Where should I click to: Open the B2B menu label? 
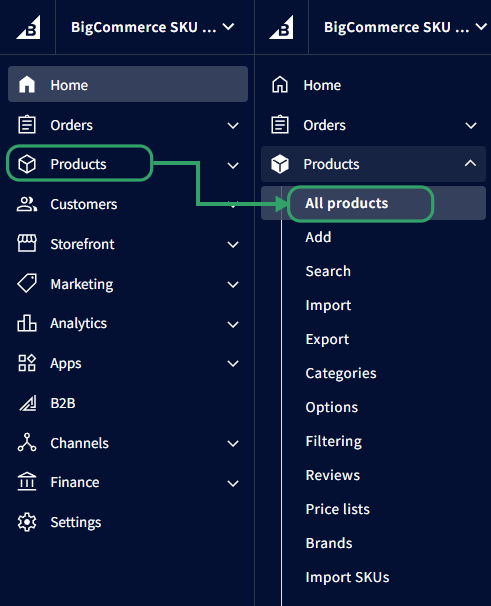click(x=63, y=403)
